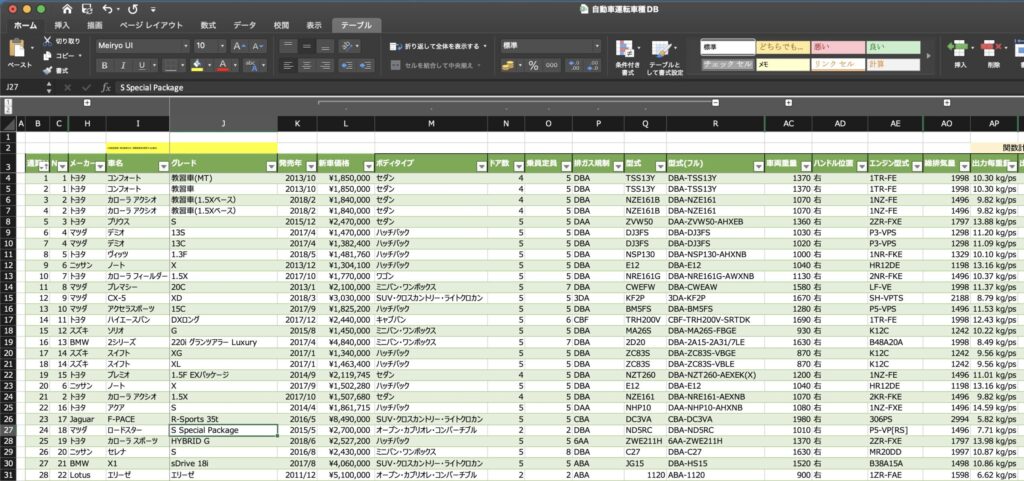The height and width of the screenshot is (481, 1024).
Task: Redo with the circular arrow icon
Action: (x=133, y=9)
